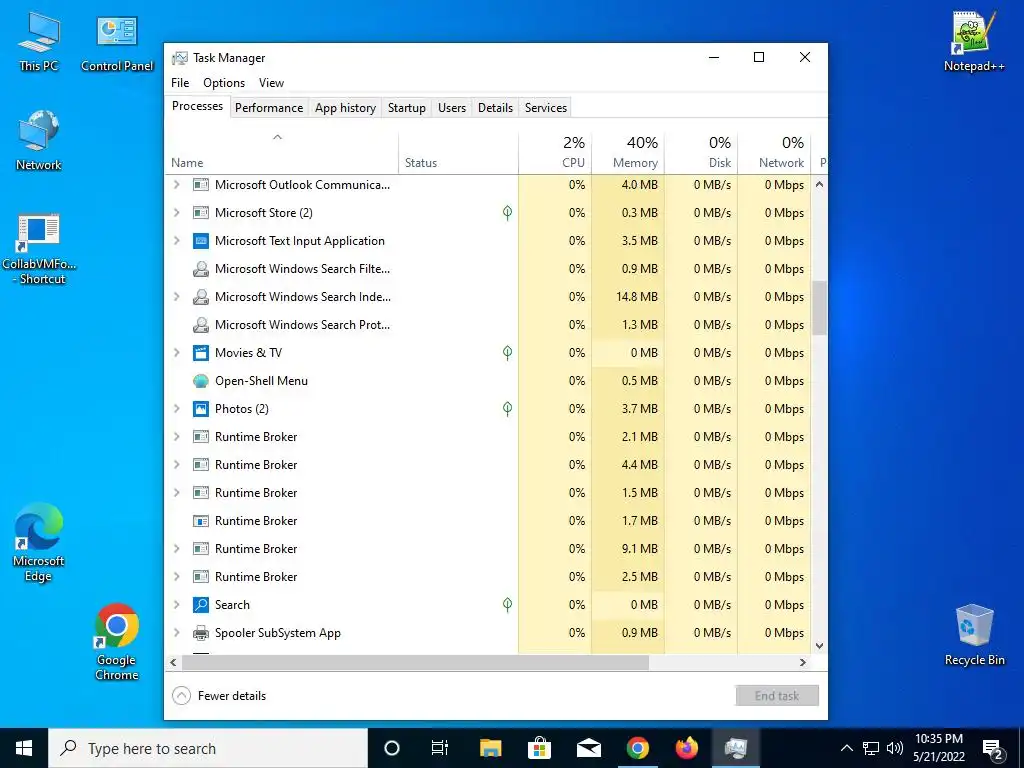This screenshot has width=1024, height=768.
Task: Open Mail app from taskbar
Action: [x=588, y=748]
